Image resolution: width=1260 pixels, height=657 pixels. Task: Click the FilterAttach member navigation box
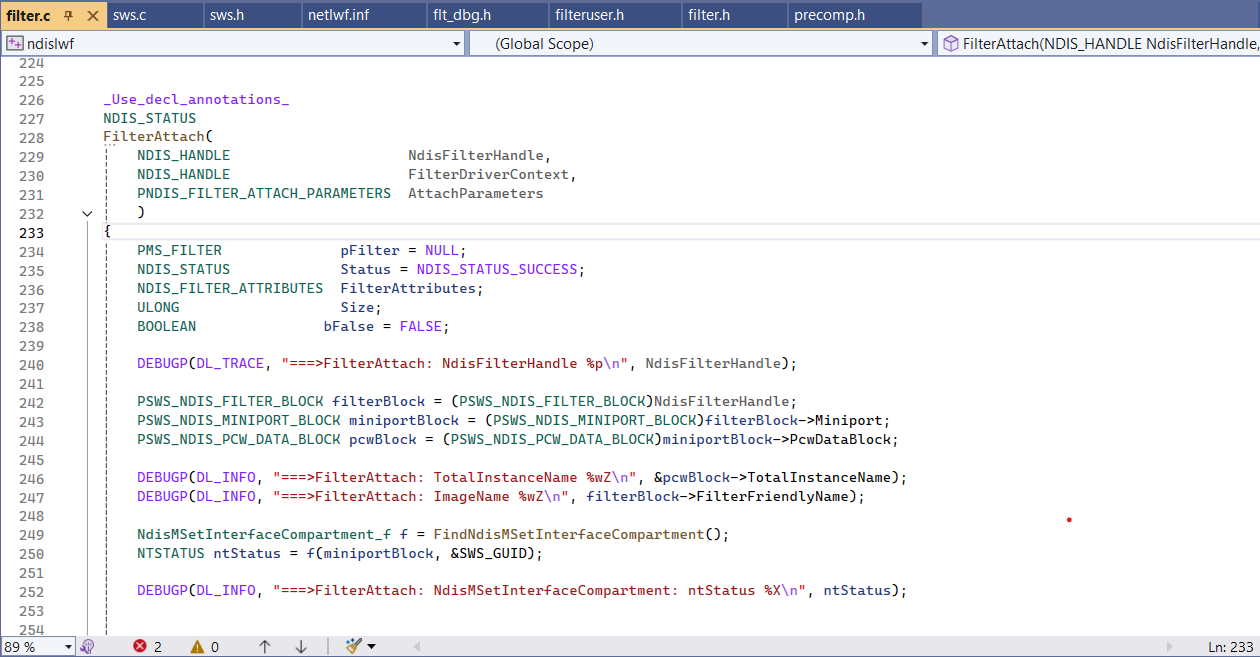point(1100,44)
